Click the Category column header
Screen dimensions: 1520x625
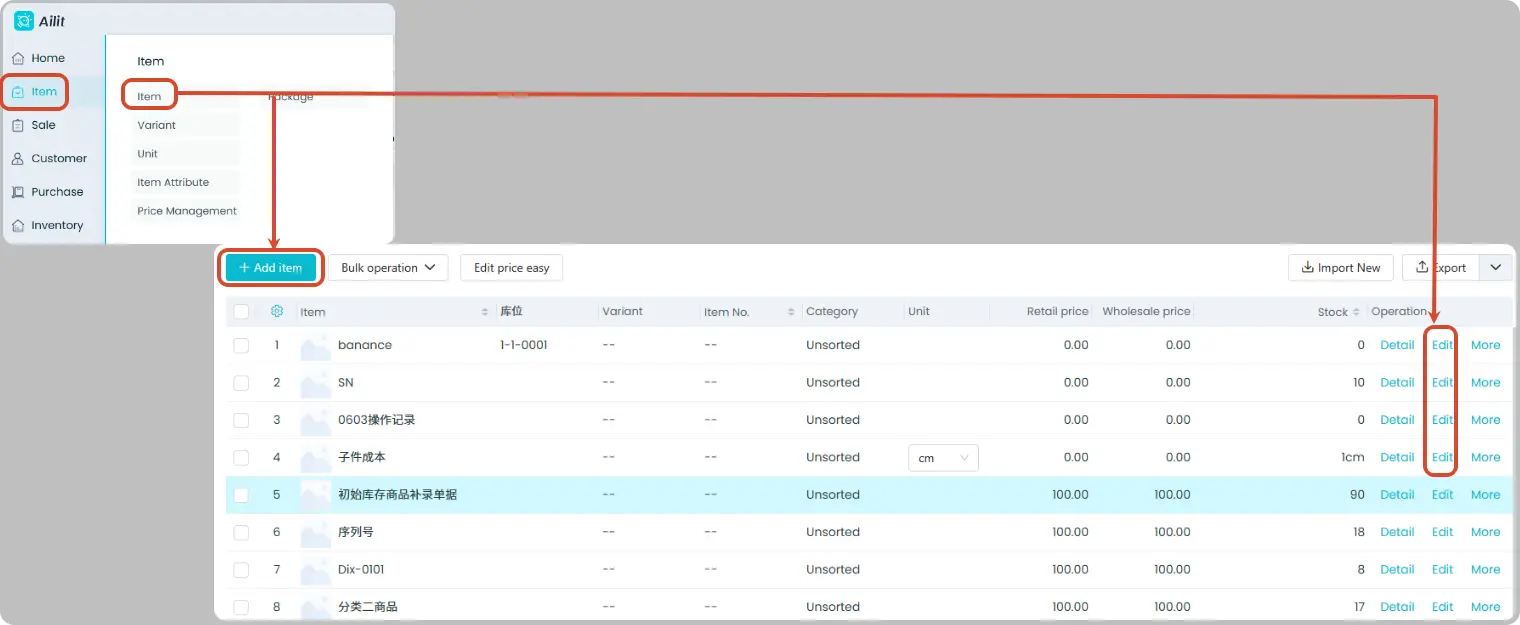pyautogui.click(x=832, y=312)
